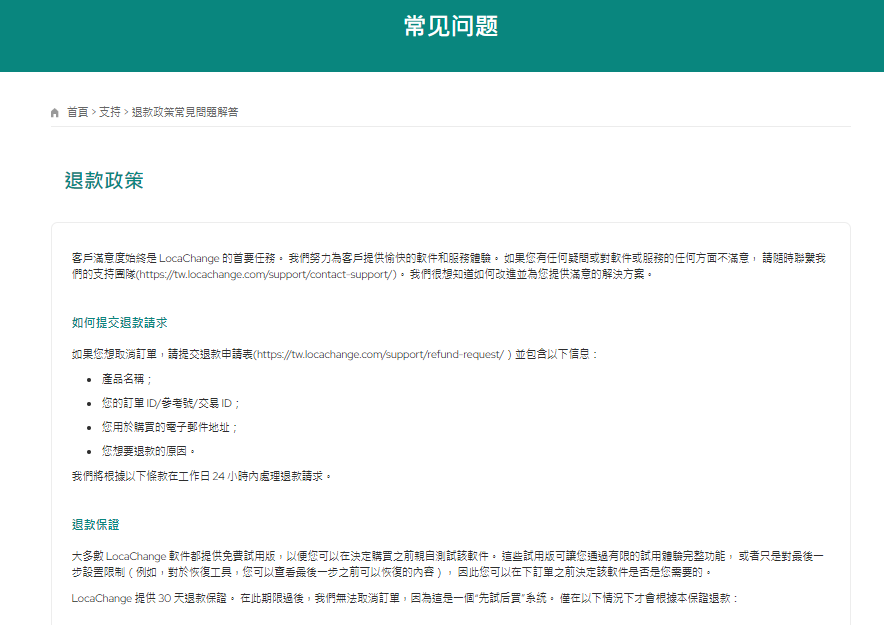Viewport: 884px width, 625px height.
Task: Click the home icon in breadcrumb
Action: 55,113
